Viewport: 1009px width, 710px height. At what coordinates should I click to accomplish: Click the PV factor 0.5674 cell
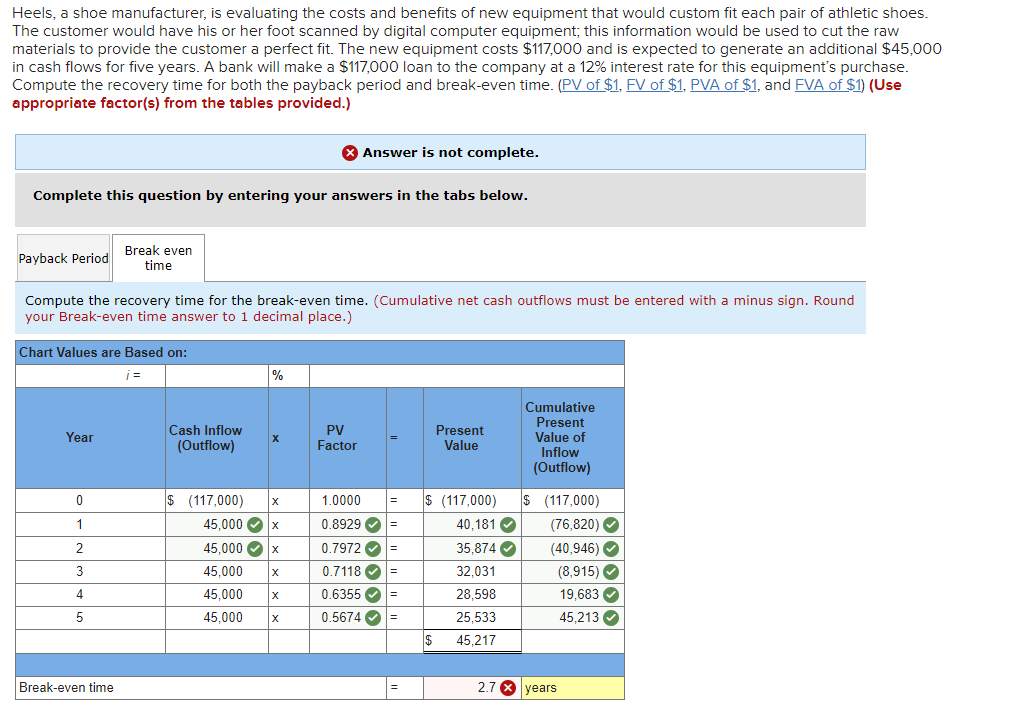click(x=347, y=618)
